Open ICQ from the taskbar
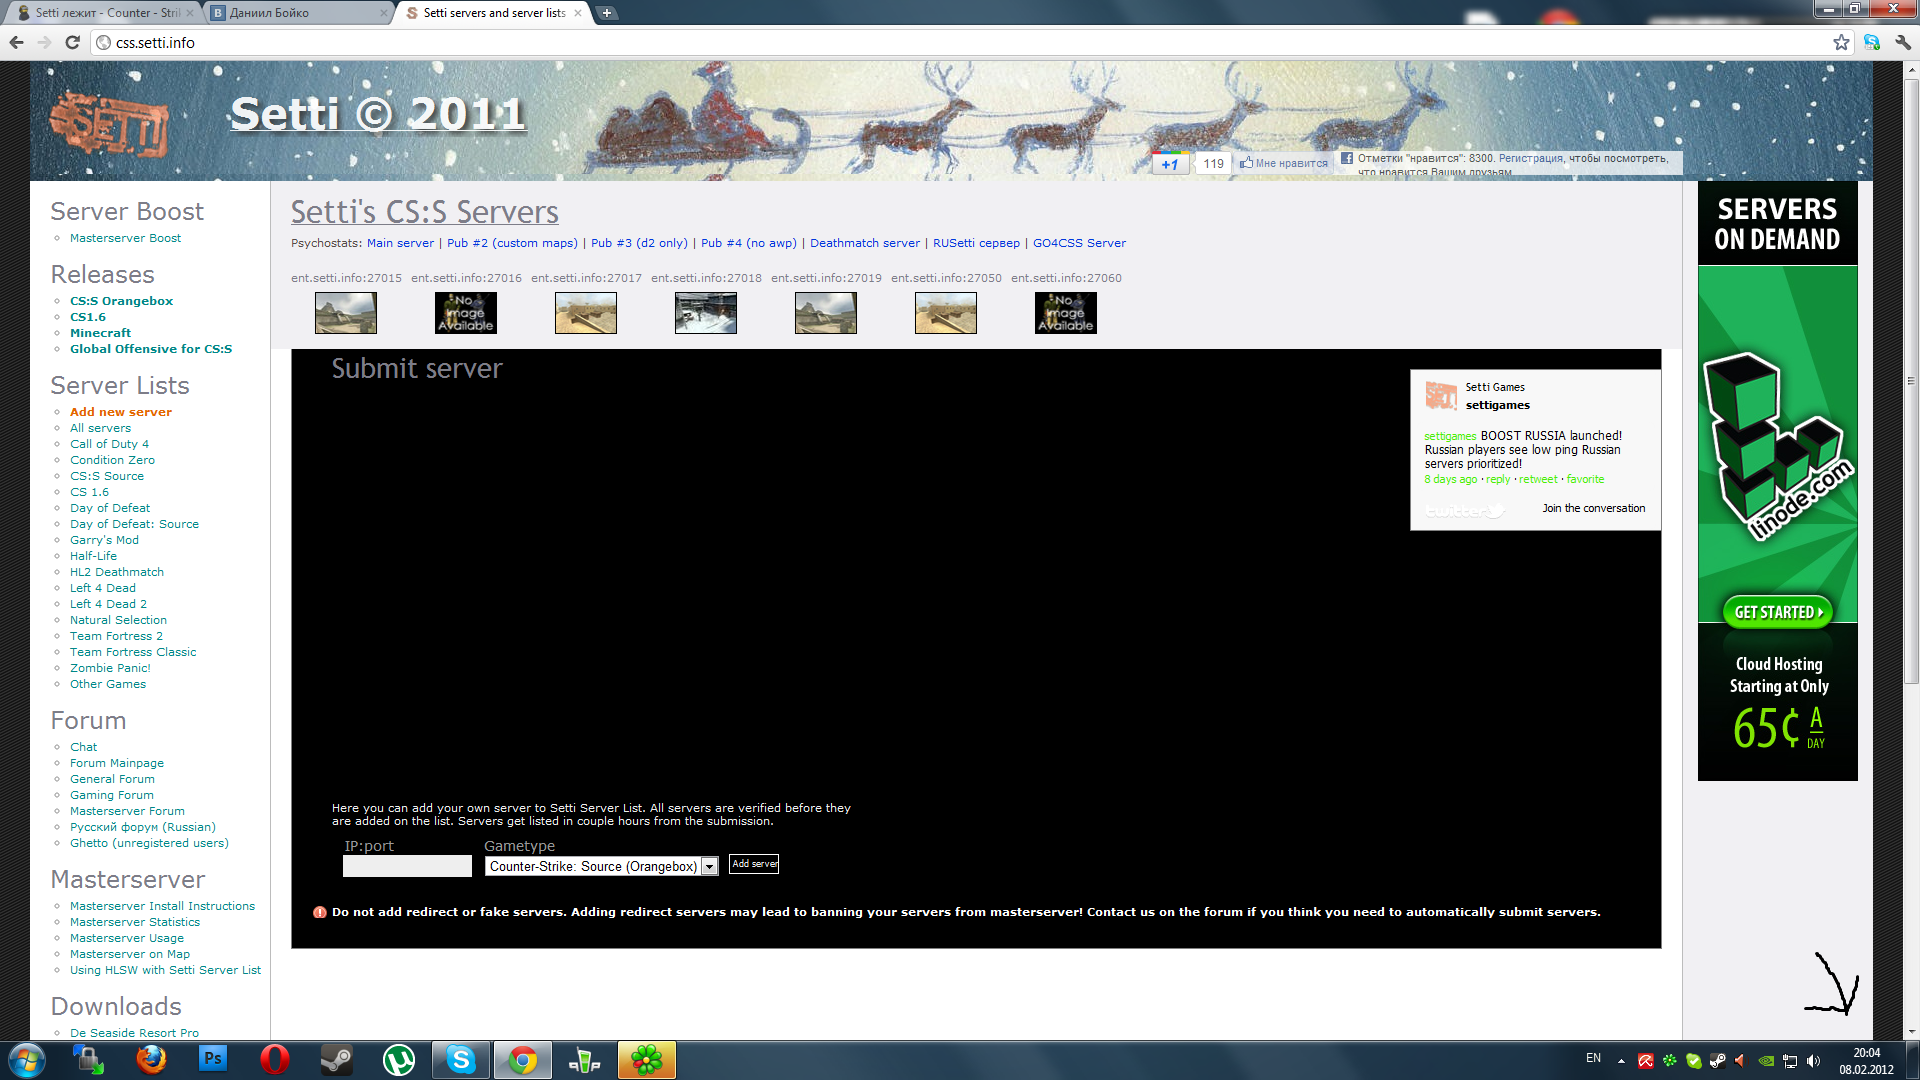Screen dimensions: 1920x1080 pyautogui.click(x=647, y=1059)
